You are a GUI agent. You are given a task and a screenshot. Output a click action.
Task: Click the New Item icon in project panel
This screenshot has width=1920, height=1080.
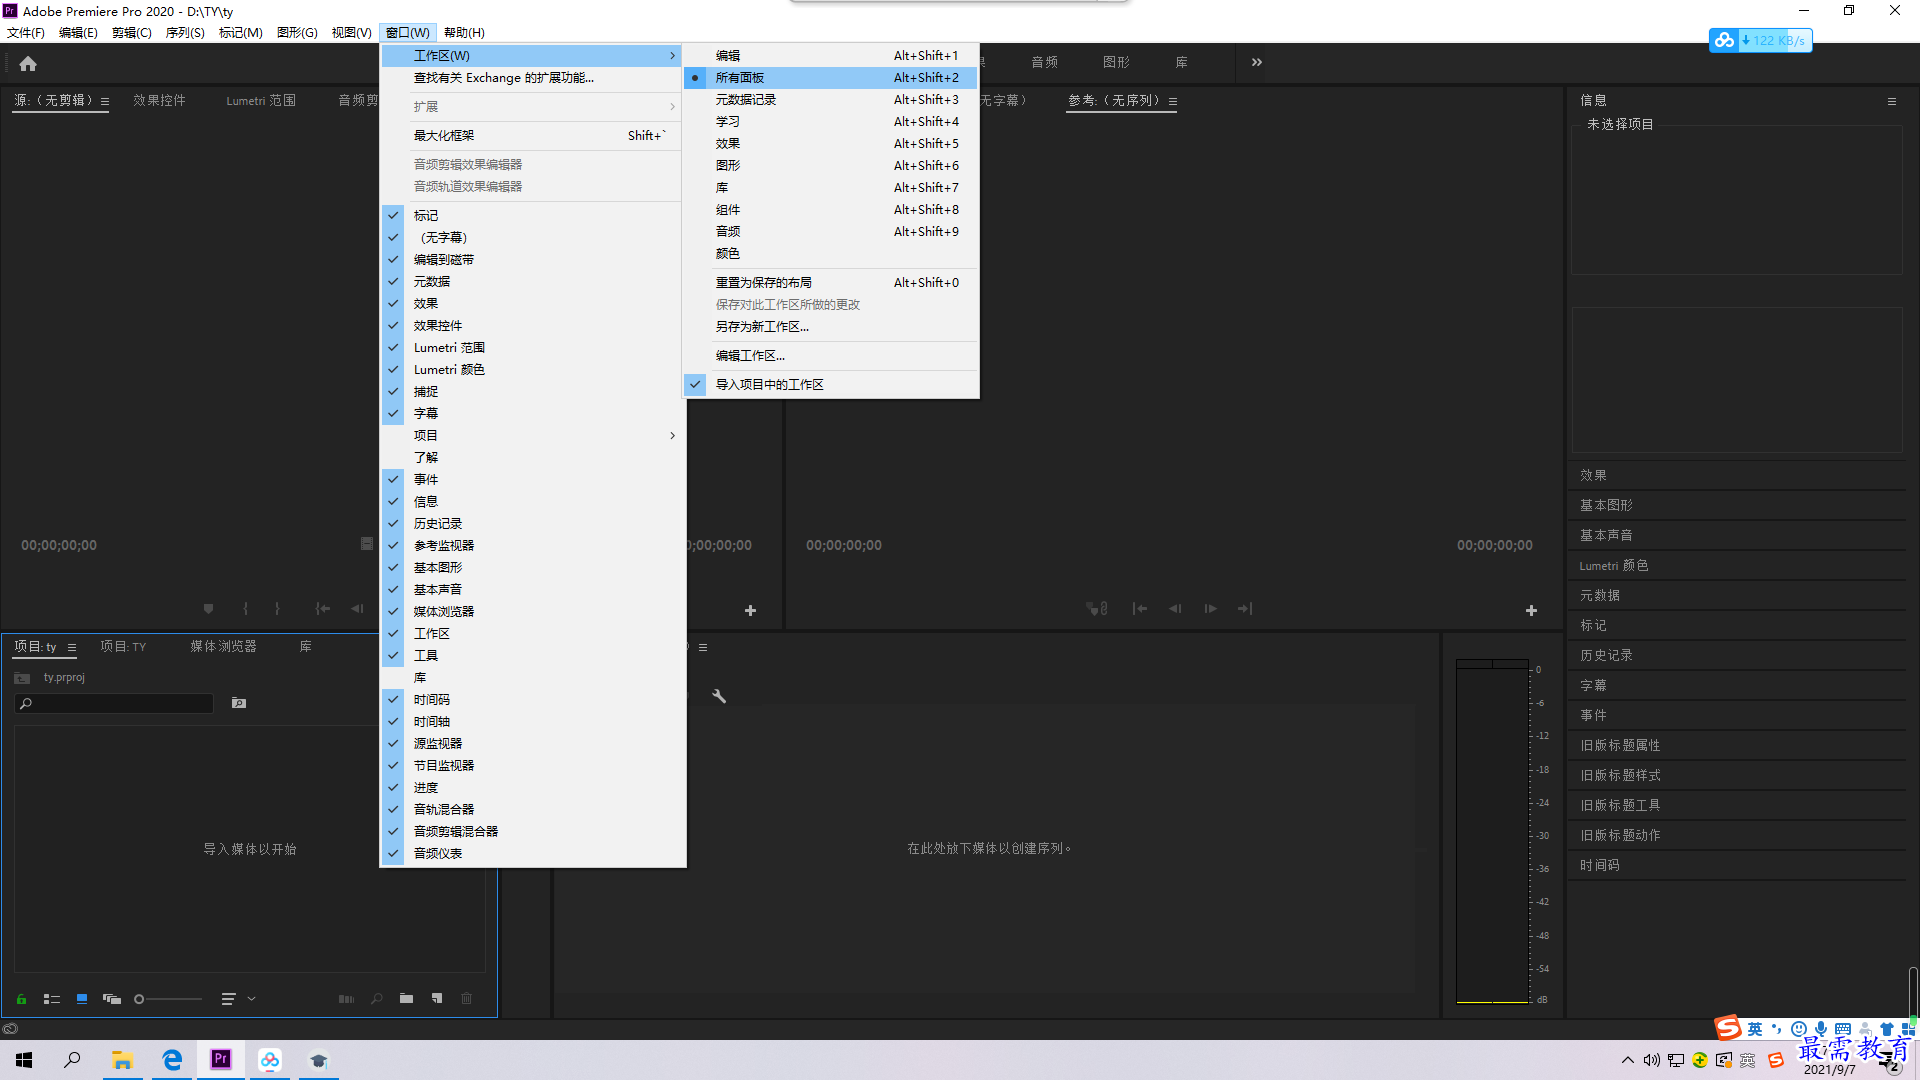click(x=437, y=999)
